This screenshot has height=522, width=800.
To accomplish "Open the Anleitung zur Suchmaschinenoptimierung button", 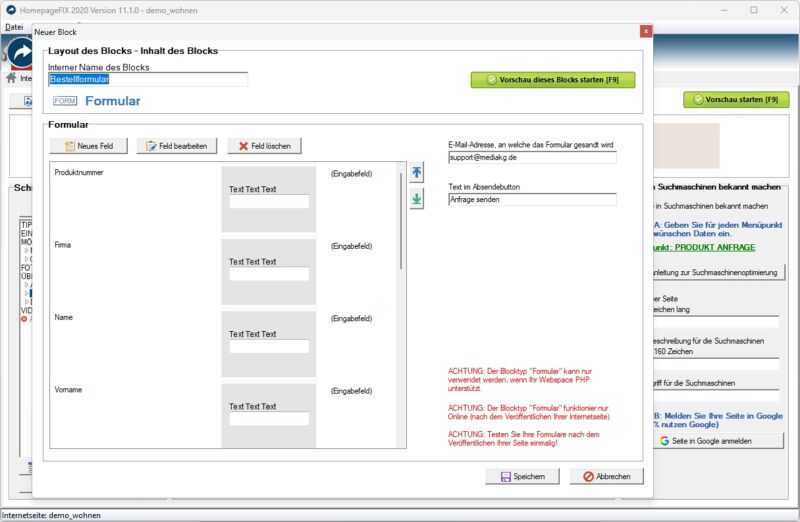I will click(x=718, y=272).
